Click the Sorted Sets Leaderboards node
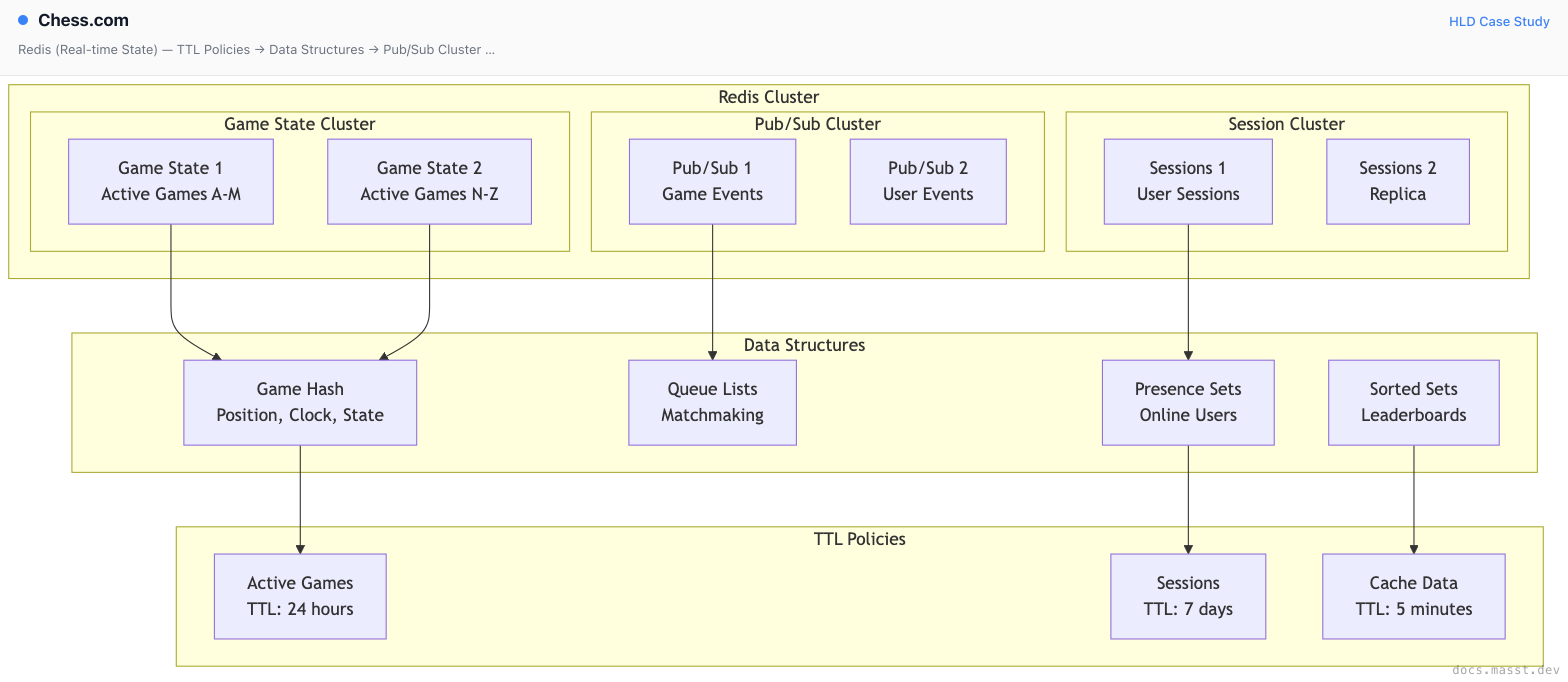The height and width of the screenshot is (682, 1568). (x=1414, y=402)
